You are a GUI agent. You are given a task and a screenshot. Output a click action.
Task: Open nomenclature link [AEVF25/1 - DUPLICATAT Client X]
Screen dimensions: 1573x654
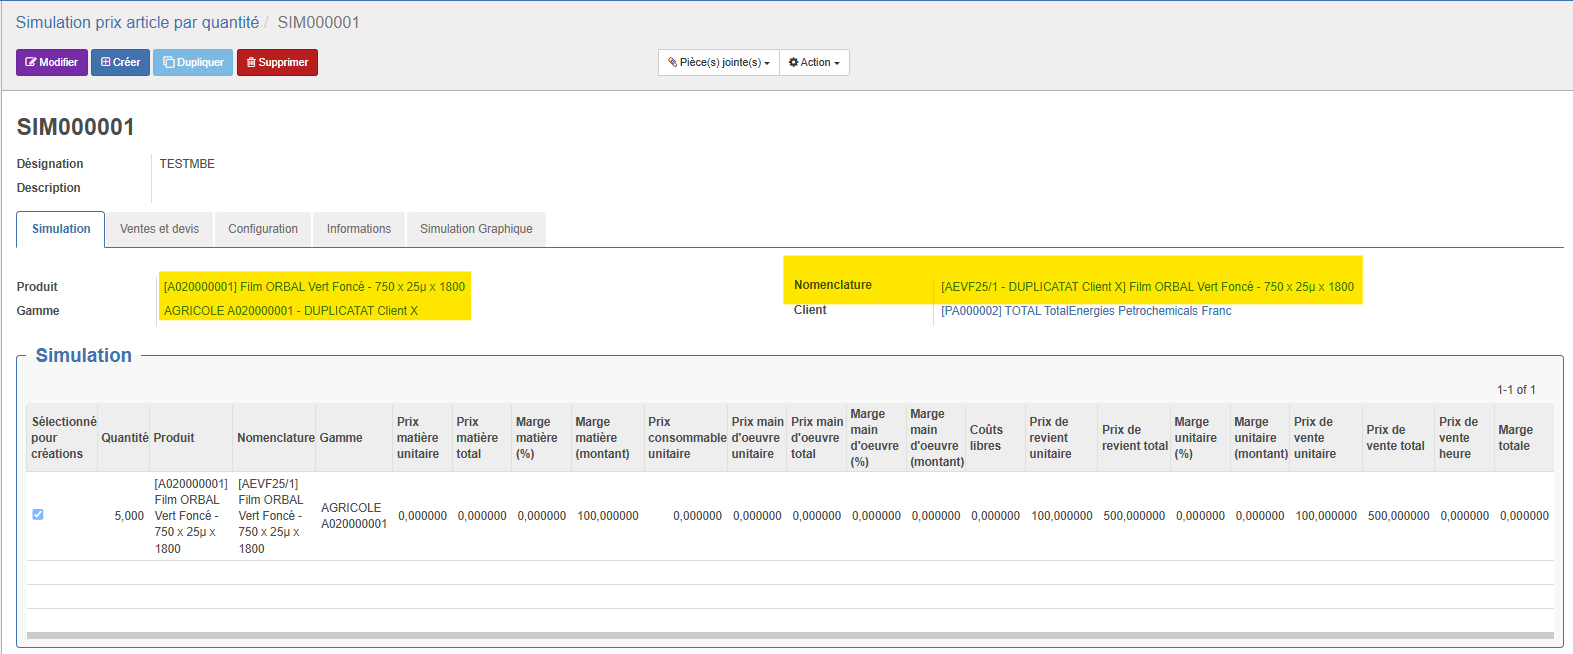click(x=1147, y=287)
